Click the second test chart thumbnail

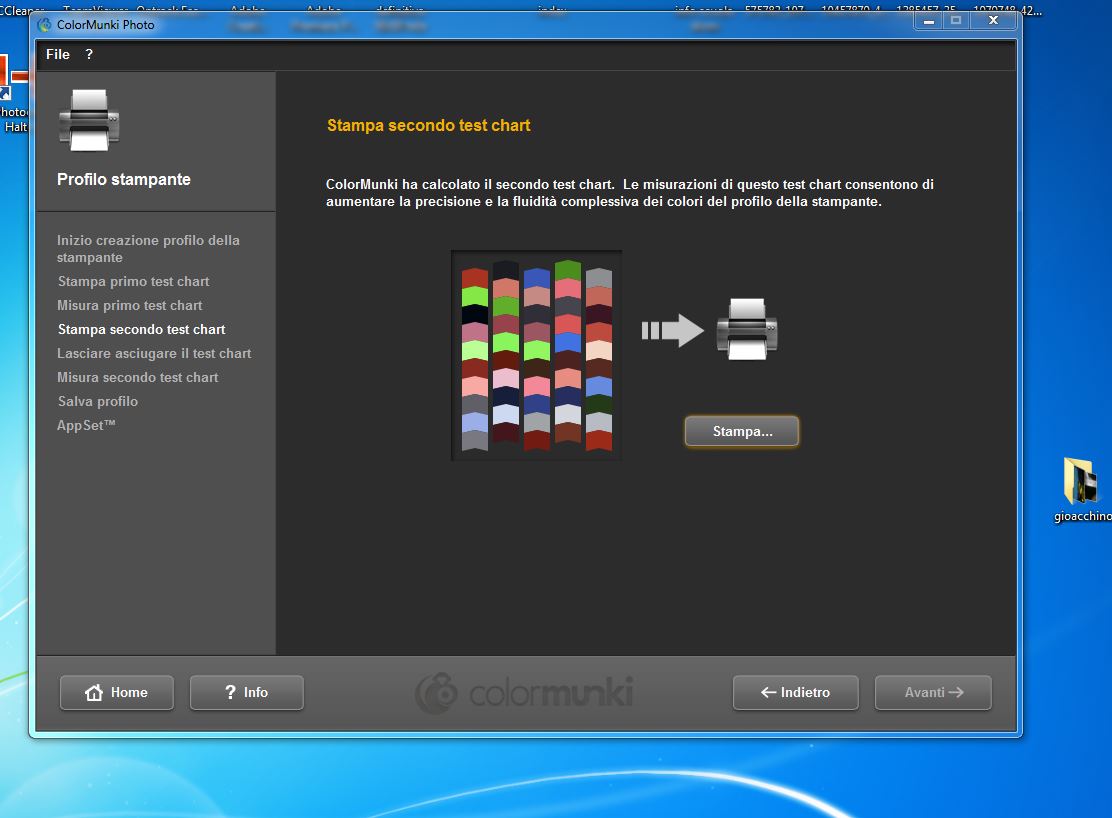pyautogui.click(x=537, y=355)
